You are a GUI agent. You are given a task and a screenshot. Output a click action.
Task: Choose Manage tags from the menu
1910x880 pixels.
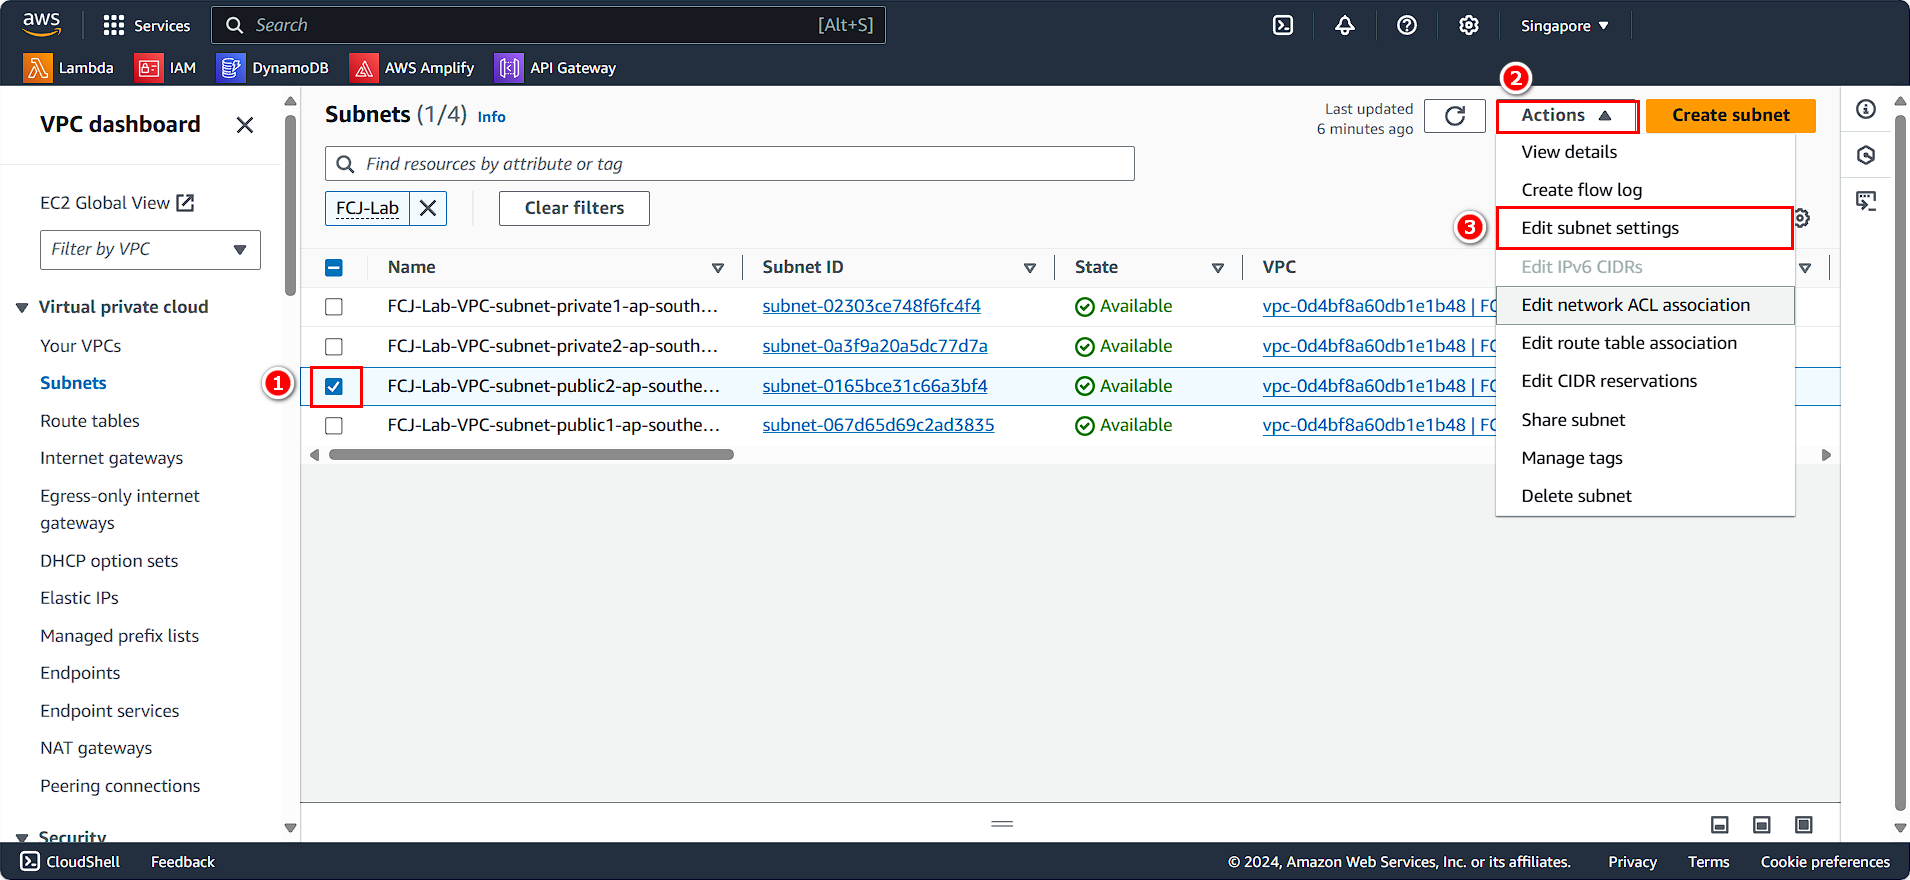pyautogui.click(x=1645, y=458)
